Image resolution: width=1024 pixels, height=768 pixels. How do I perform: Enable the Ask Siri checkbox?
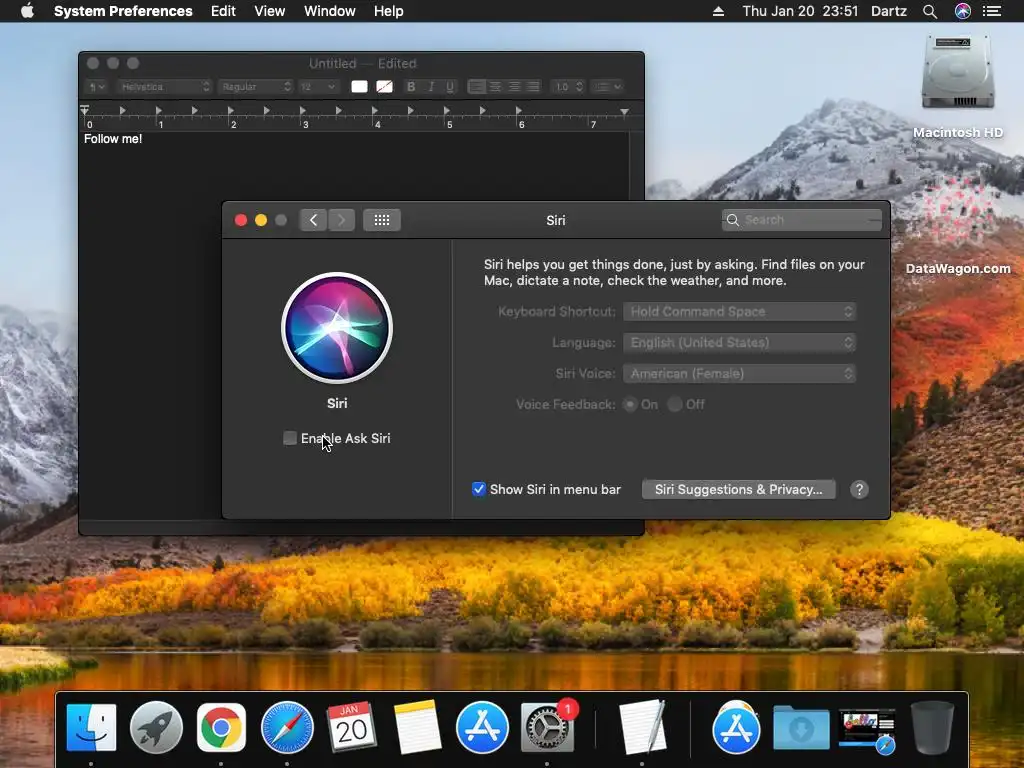[x=290, y=438]
